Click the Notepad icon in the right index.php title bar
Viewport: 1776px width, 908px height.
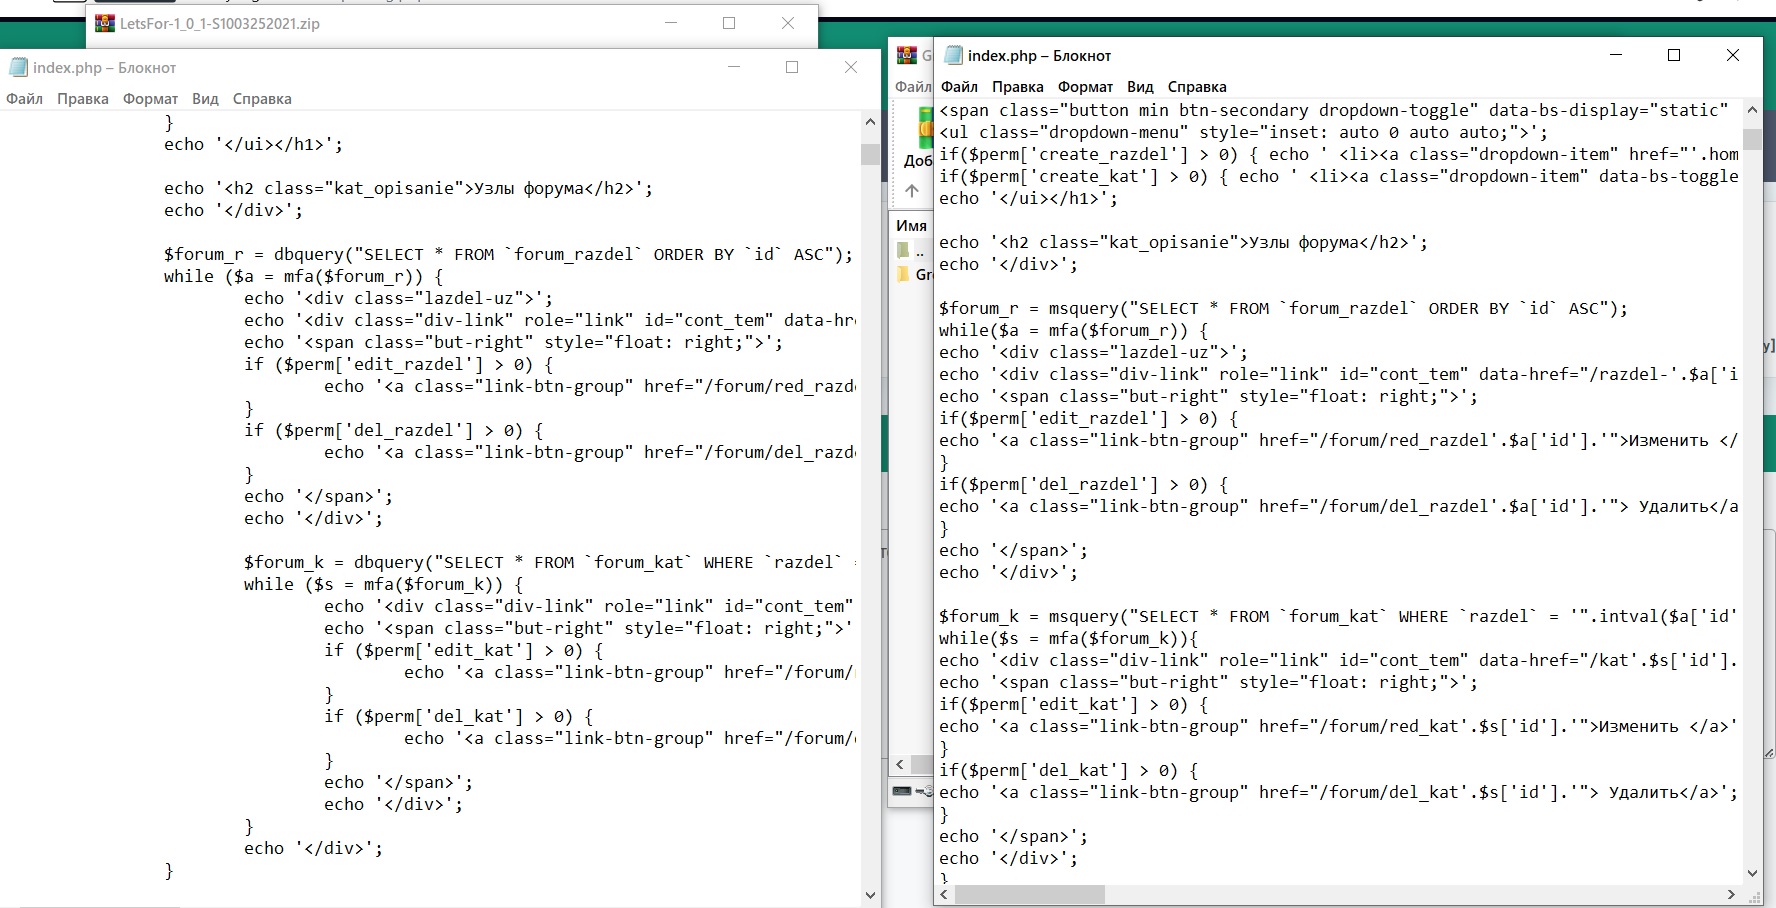pyautogui.click(x=954, y=55)
